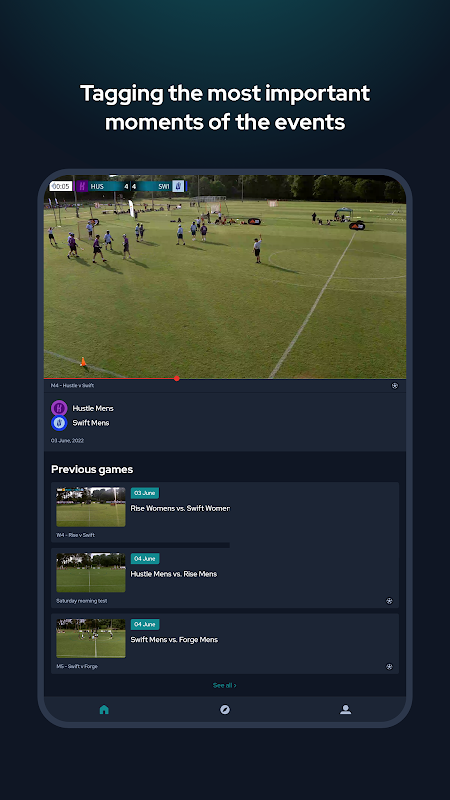This screenshot has width=450, height=800.
Task: Open Swift Mens vs. Forge Mens game
Action: 174,640
